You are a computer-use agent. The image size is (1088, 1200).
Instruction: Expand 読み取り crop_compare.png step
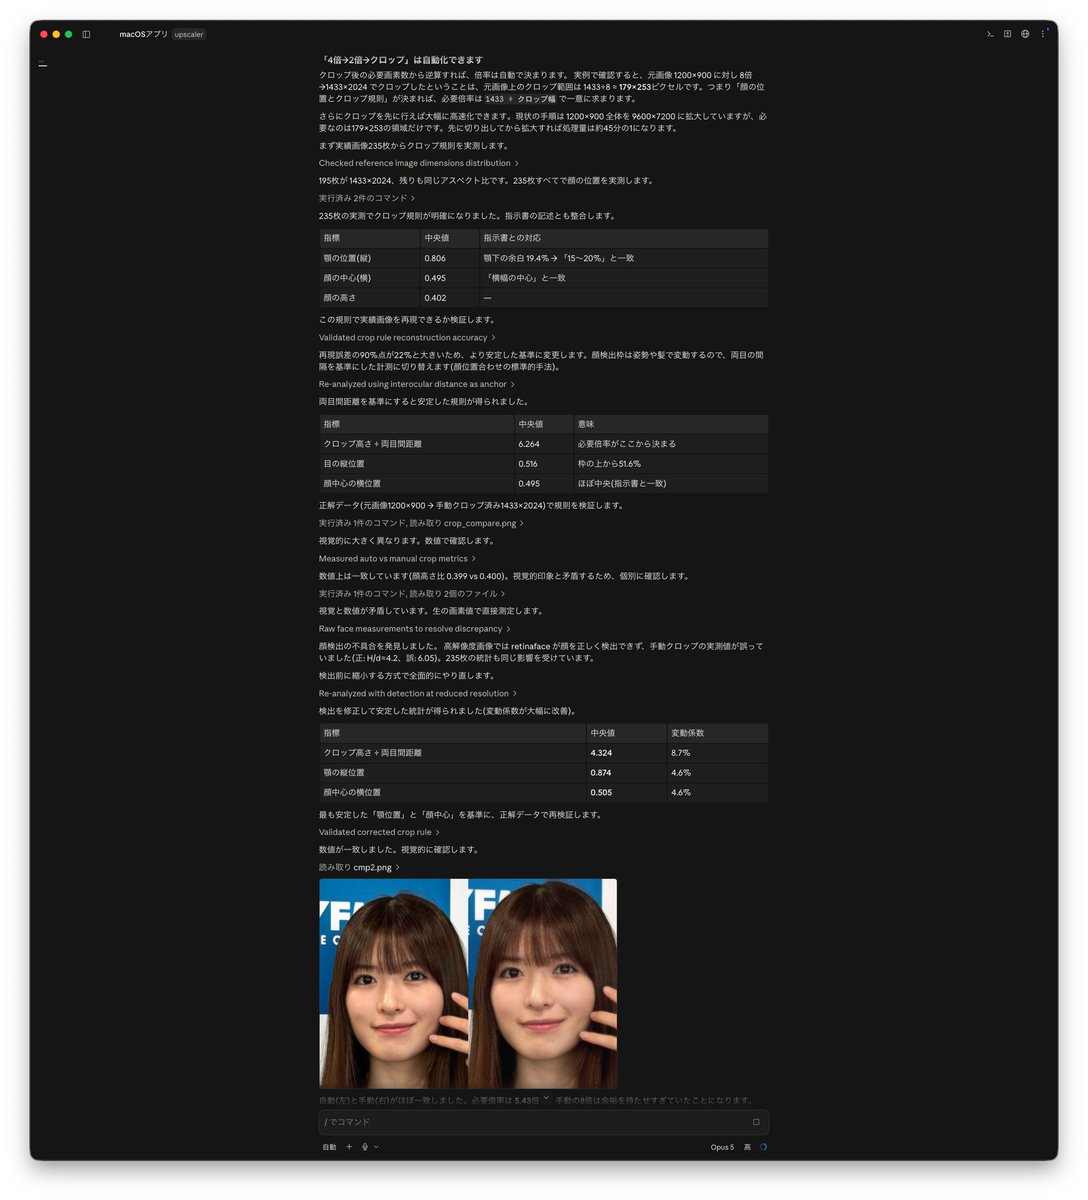click(x=421, y=523)
